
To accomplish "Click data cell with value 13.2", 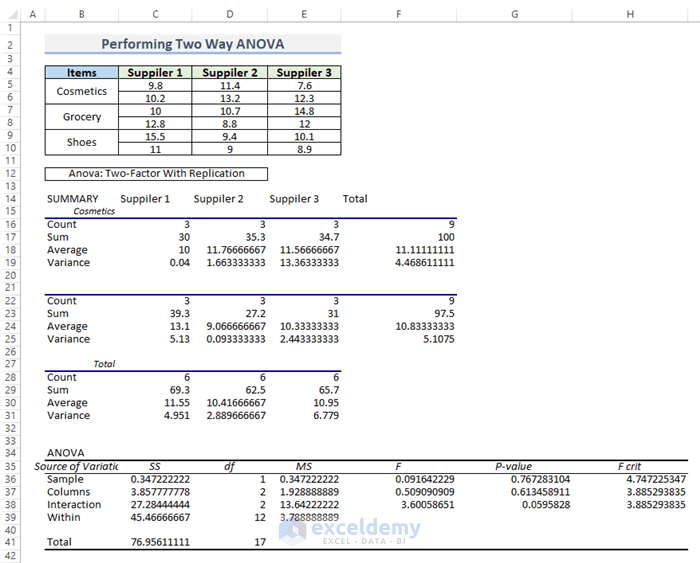I will pos(229,98).
